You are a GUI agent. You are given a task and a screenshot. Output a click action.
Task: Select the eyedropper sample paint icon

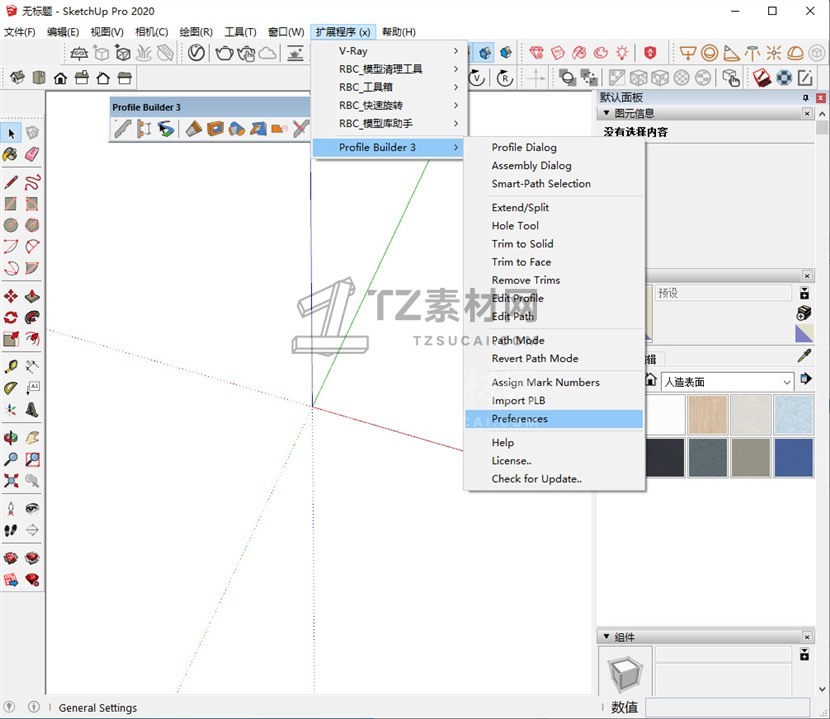(805, 356)
